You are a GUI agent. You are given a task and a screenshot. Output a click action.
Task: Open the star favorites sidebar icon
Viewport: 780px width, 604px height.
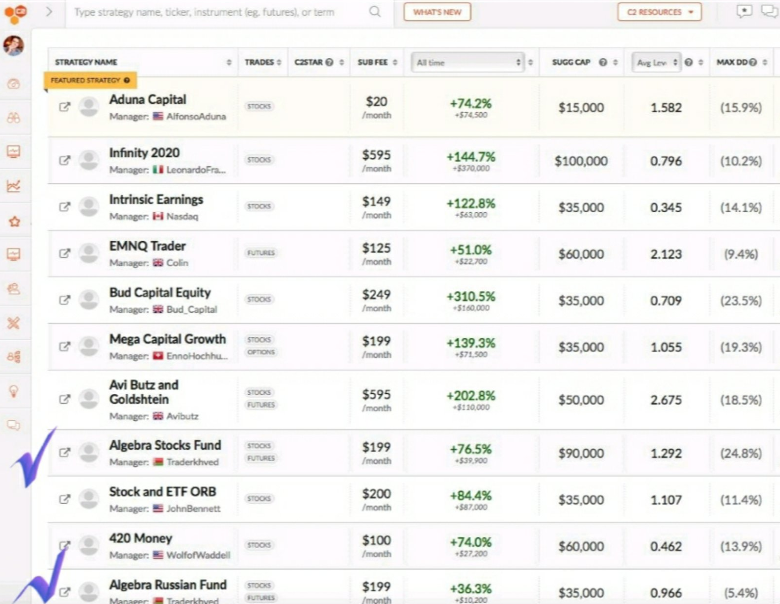(x=14, y=221)
